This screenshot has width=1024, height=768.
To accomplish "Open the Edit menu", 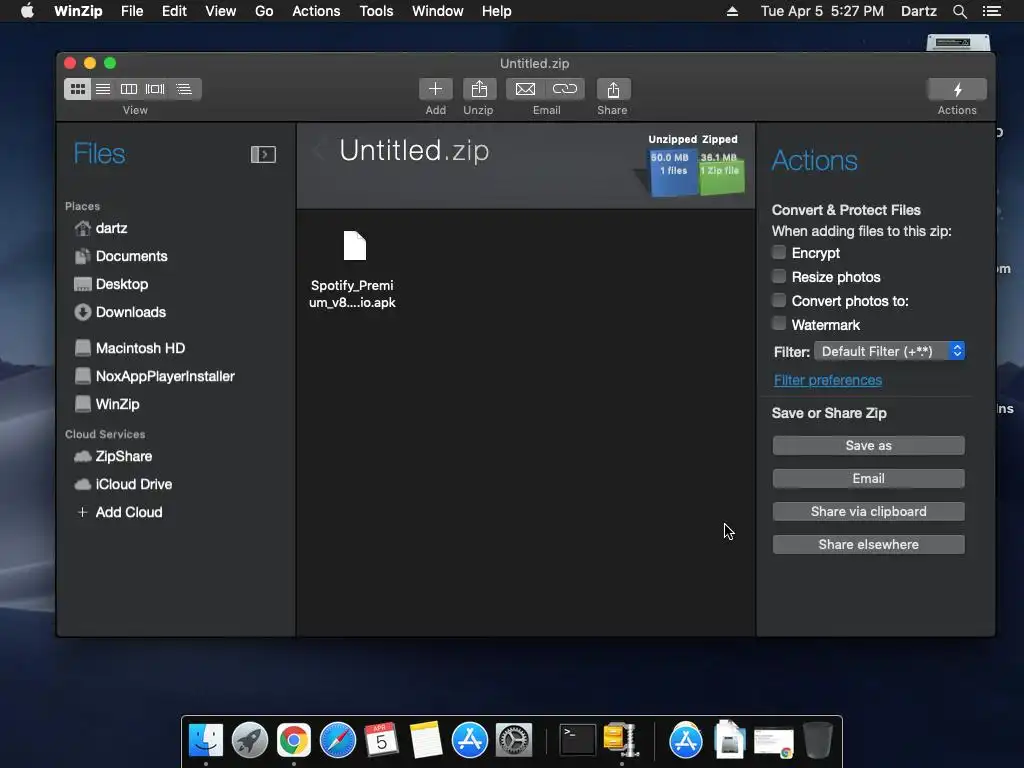I will (x=174, y=11).
